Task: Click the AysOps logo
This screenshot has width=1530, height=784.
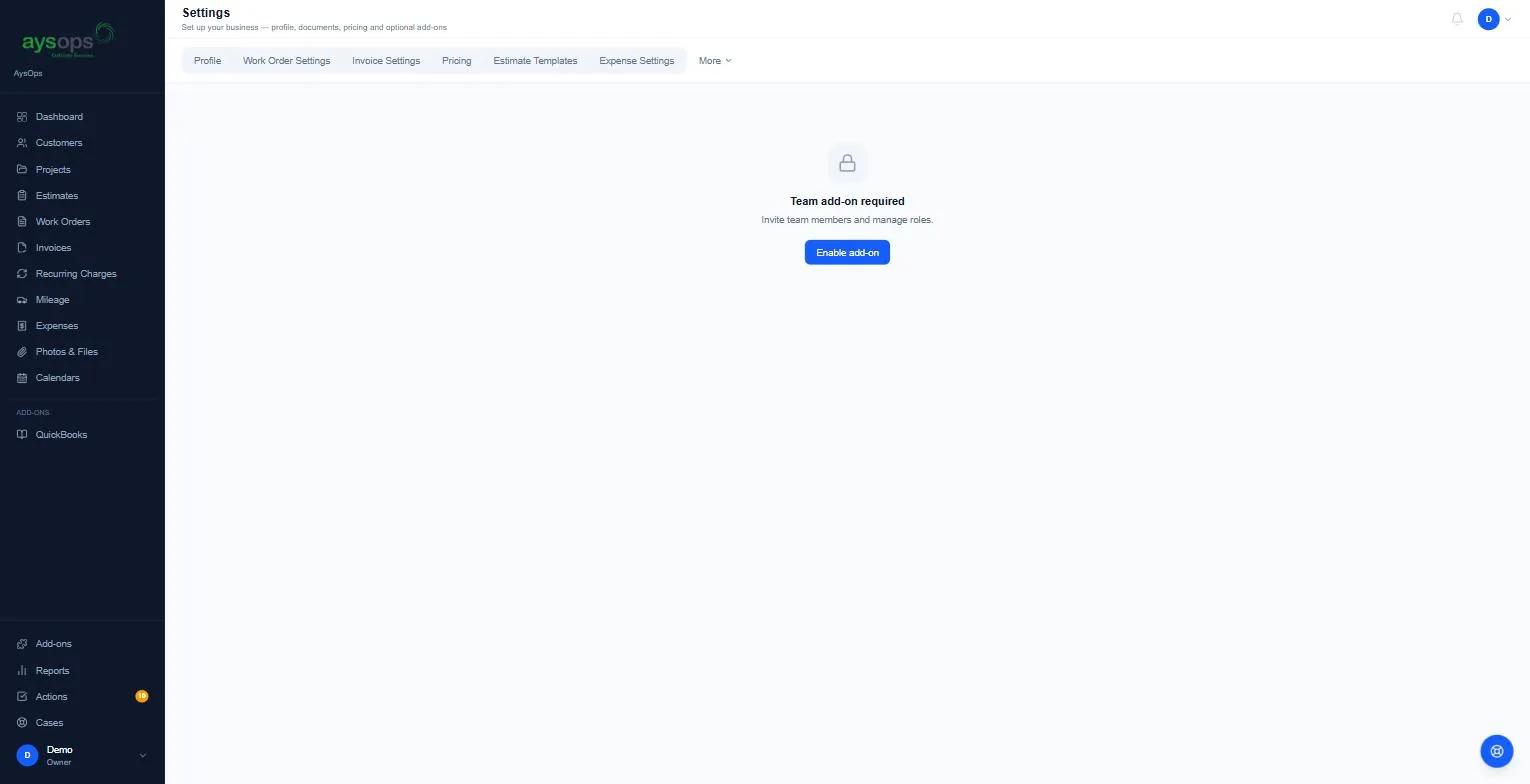Action: click(68, 40)
